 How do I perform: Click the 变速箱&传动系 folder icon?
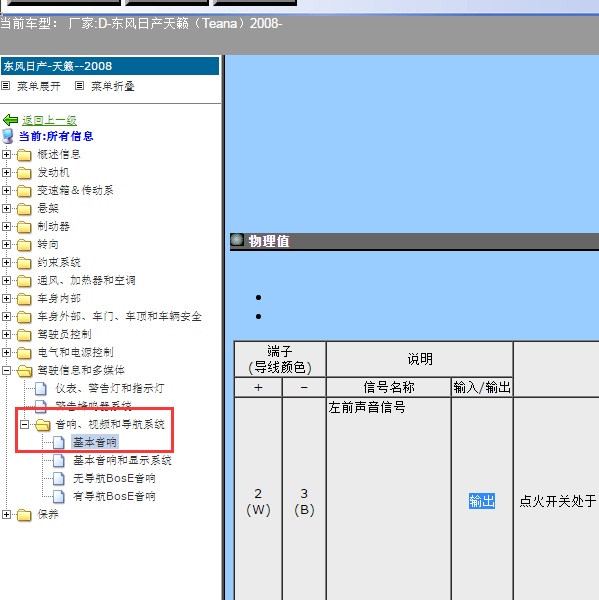[24, 191]
